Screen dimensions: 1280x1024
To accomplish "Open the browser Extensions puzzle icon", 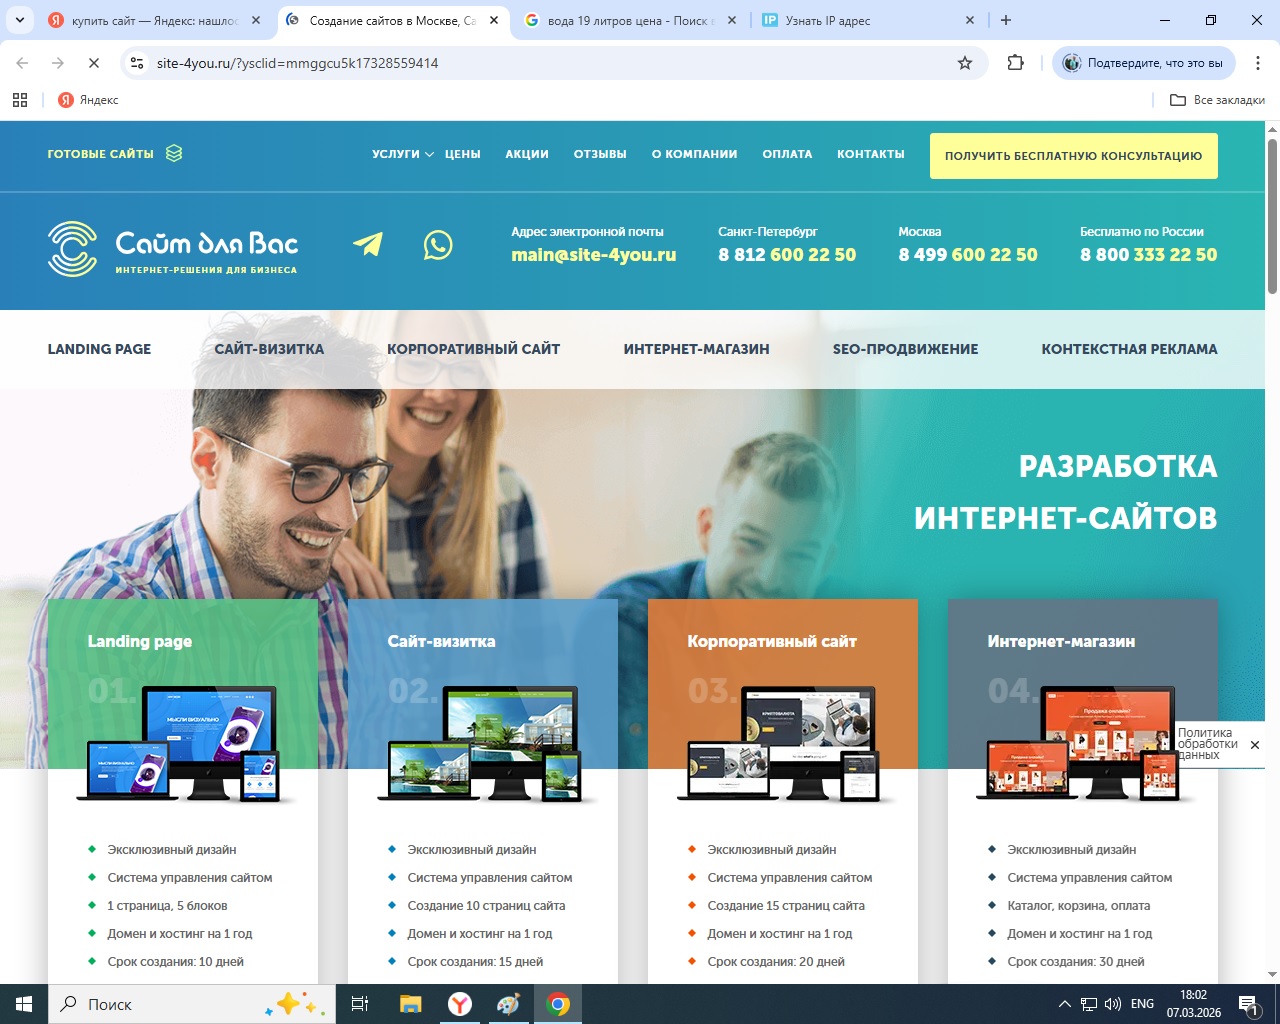I will pyautogui.click(x=1016, y=63).
